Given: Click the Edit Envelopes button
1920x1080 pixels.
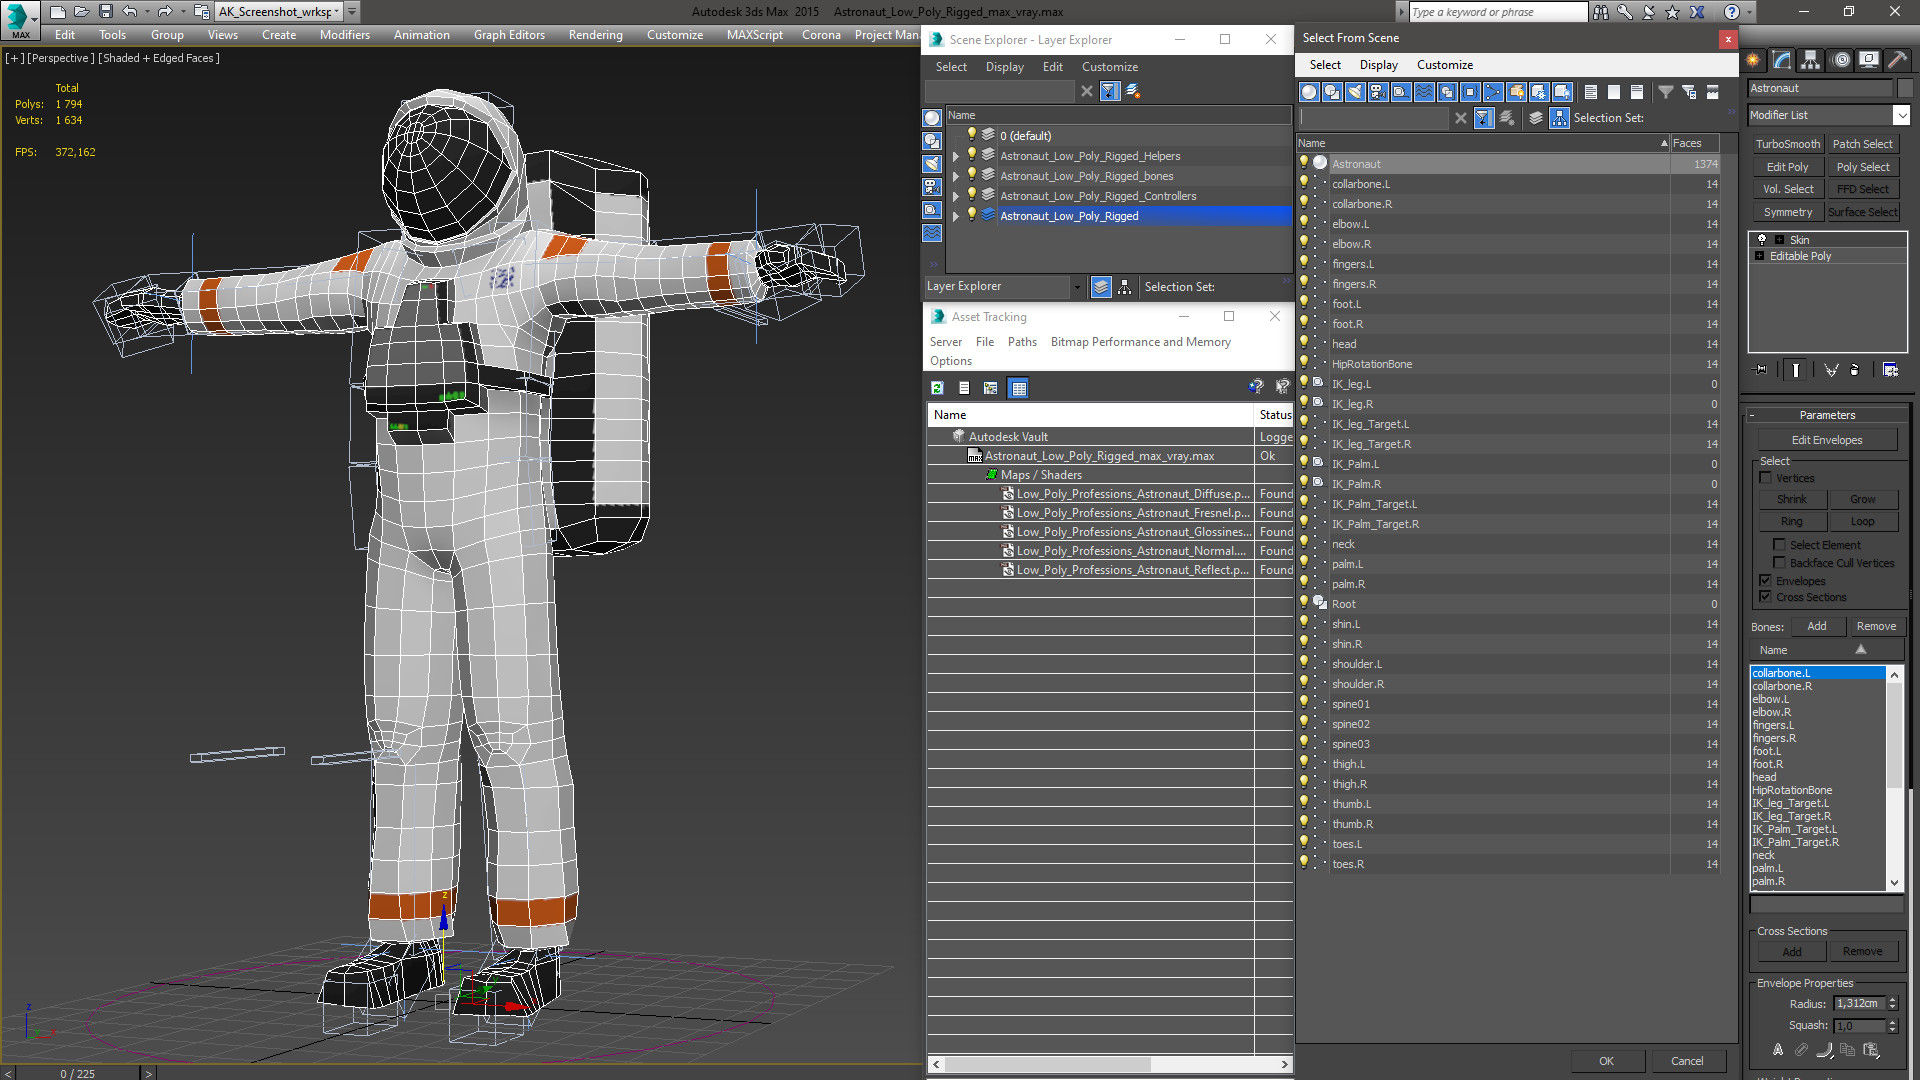Looking at the screenshot, I should click(1826, 440).
